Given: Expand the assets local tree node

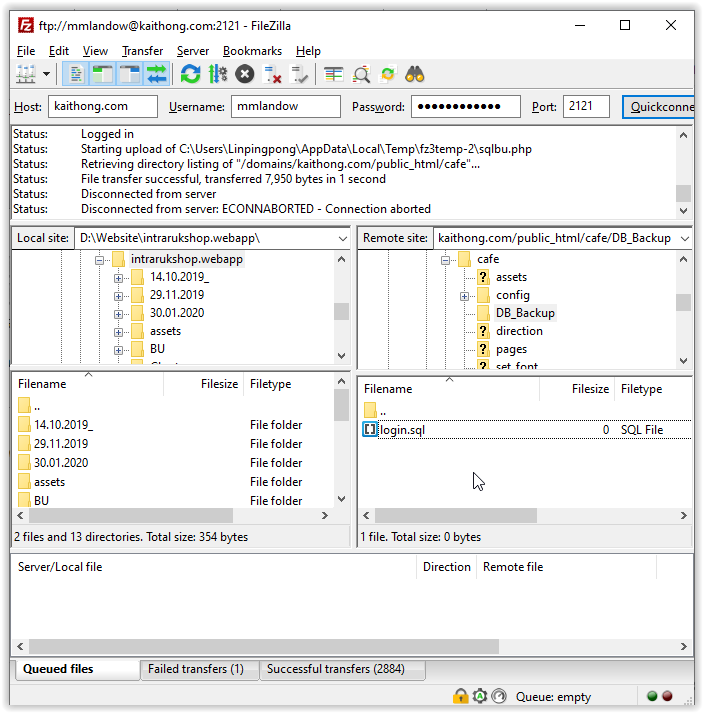Looking at the screenshot, I should pyautogui.click(x=118, y=332).
